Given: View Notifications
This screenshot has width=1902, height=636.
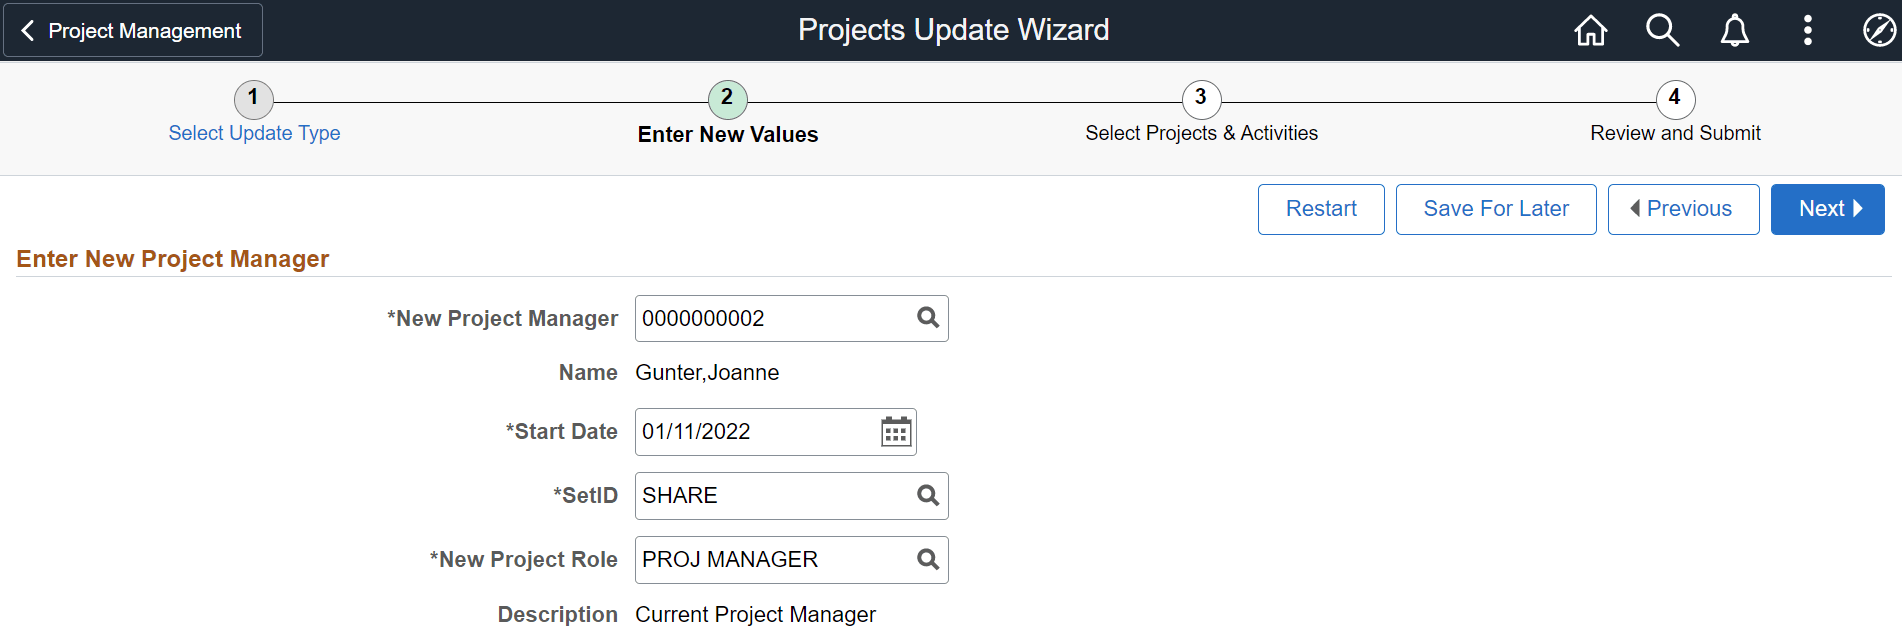Looking at the screenshot, I should (1735, 30).
